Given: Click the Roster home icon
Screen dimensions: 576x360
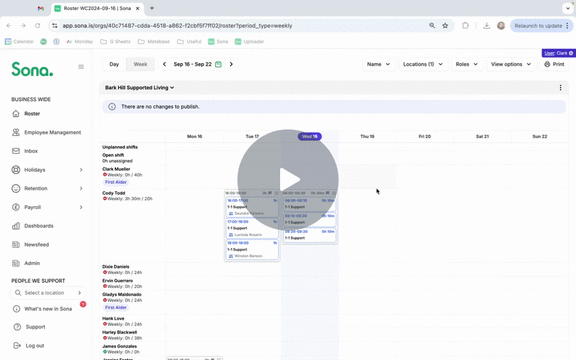Looking at the screenshot, I should (x=16, y=114).
